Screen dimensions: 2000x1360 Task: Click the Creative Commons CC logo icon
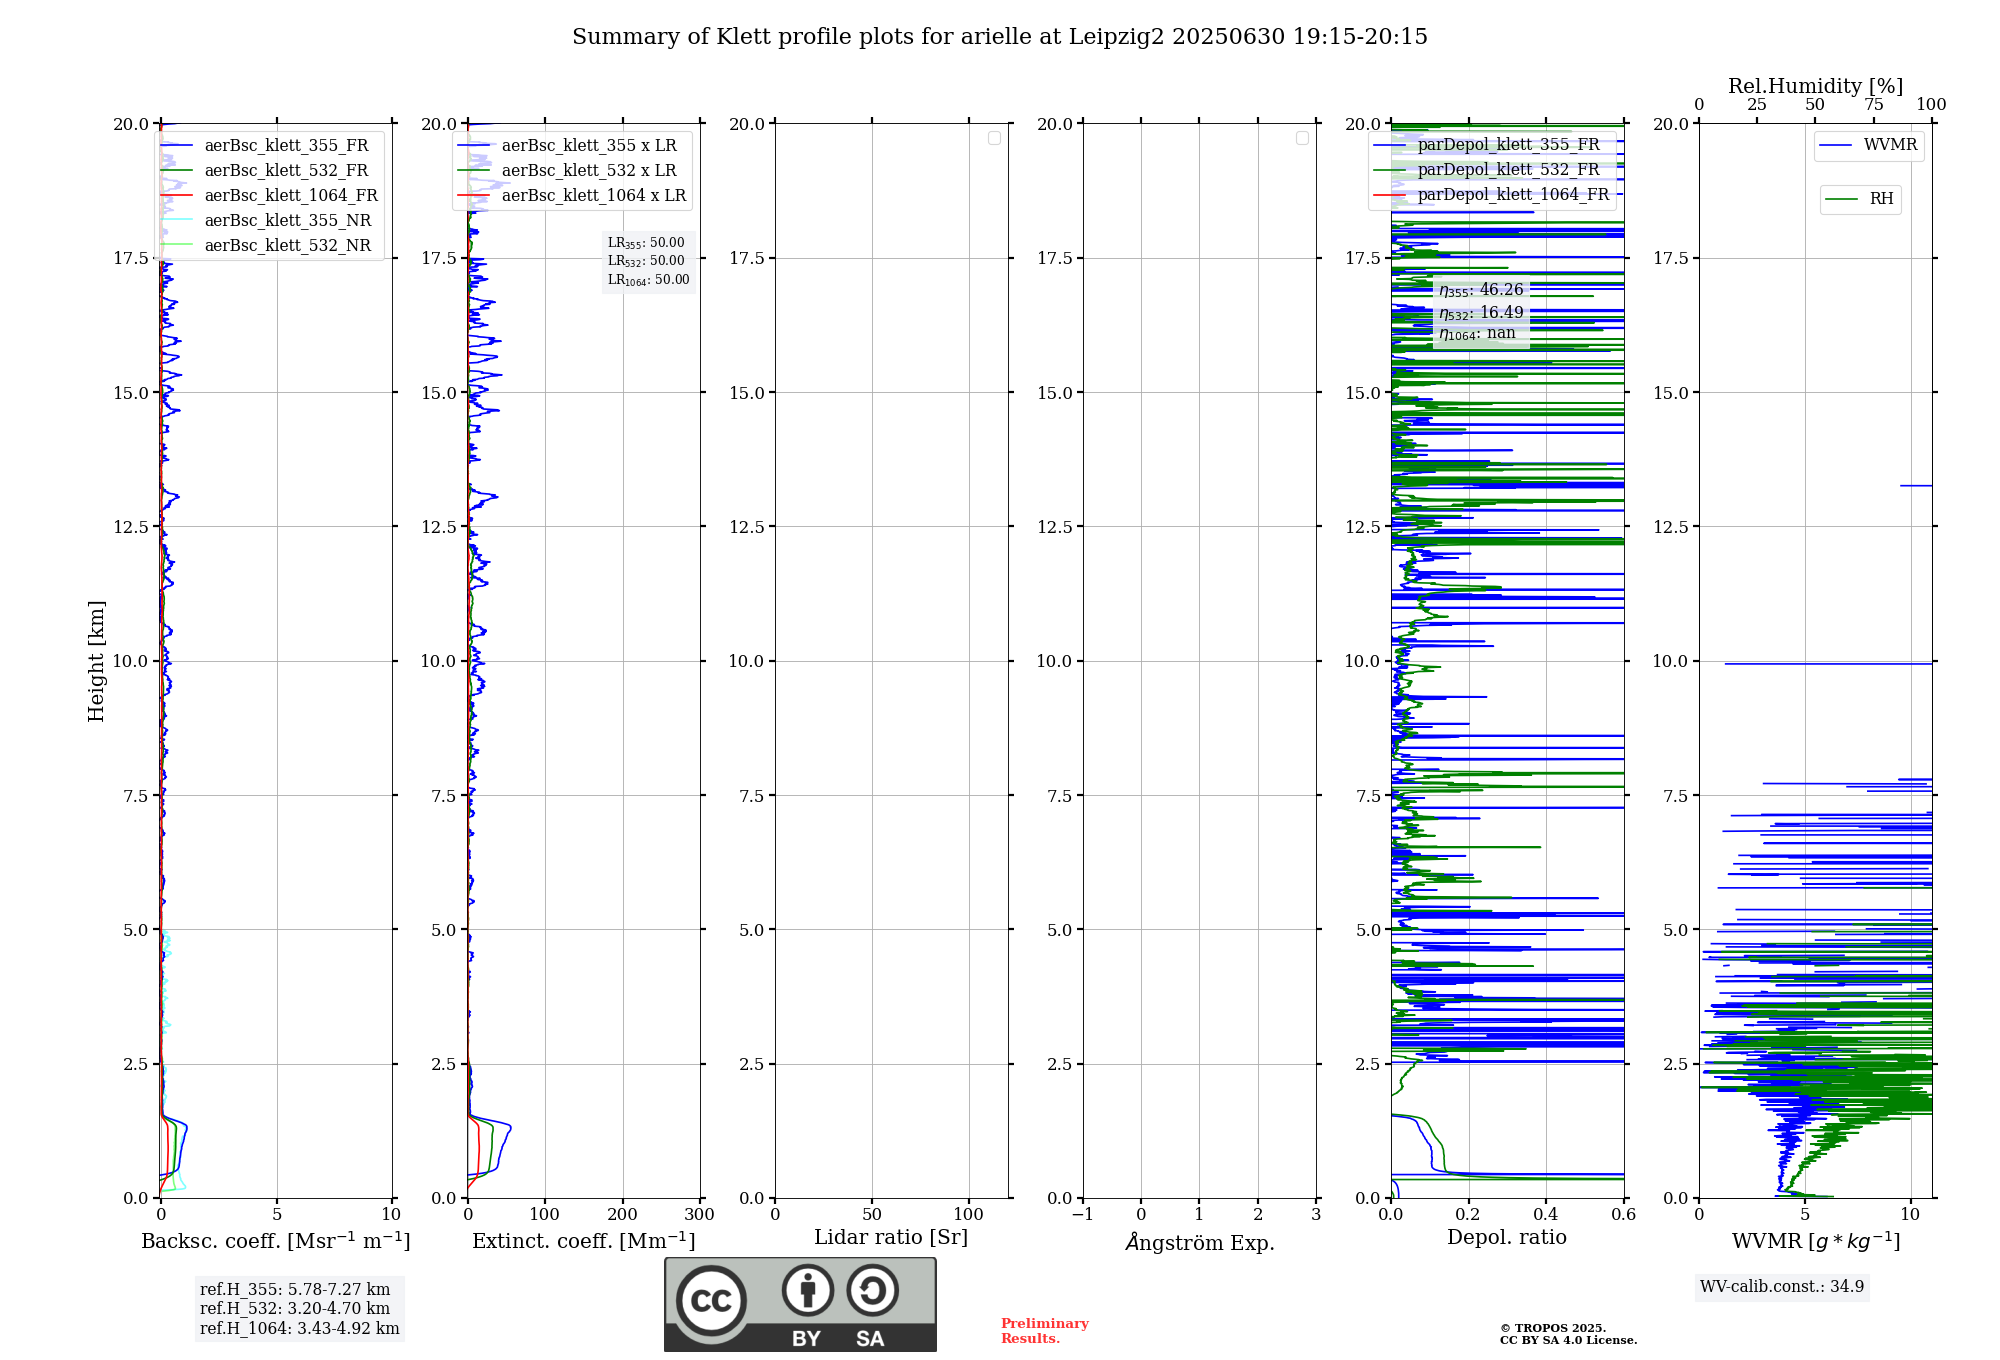711,1300
